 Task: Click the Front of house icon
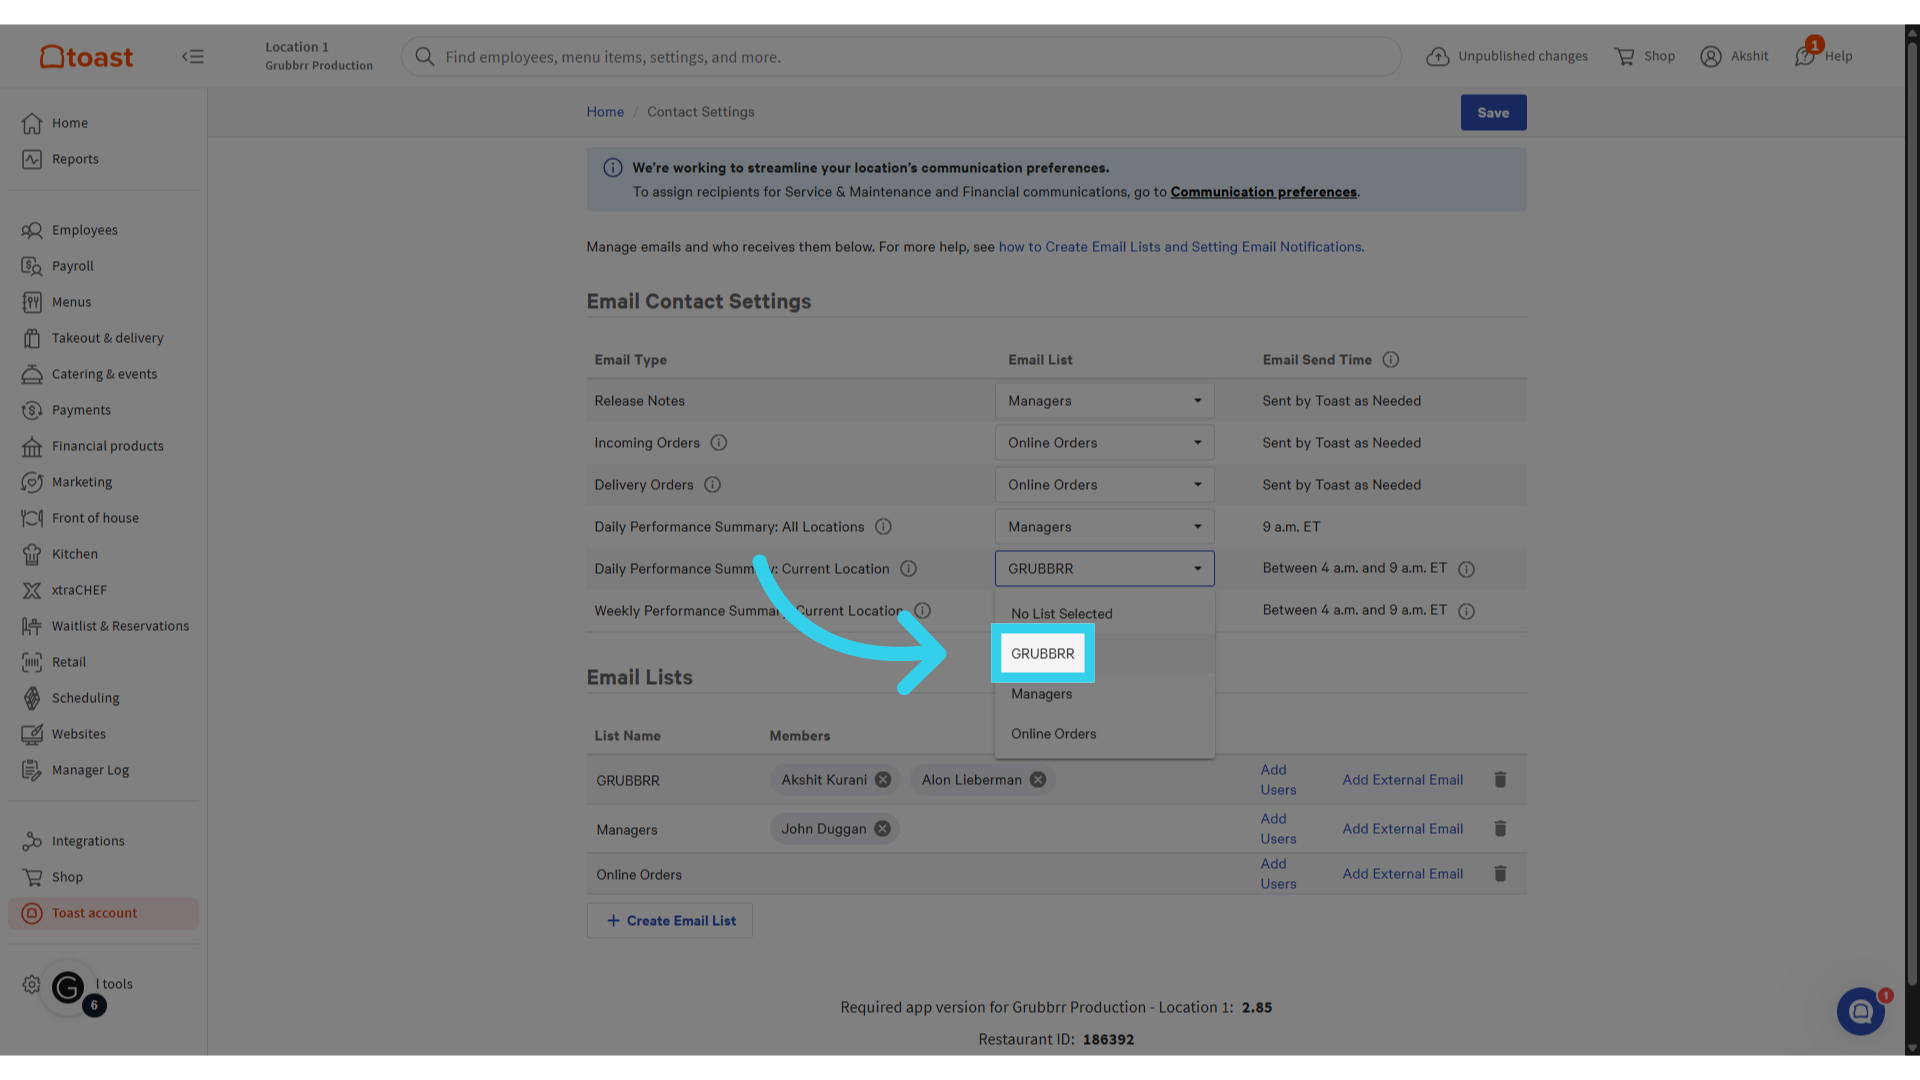[x=32, y=518]
